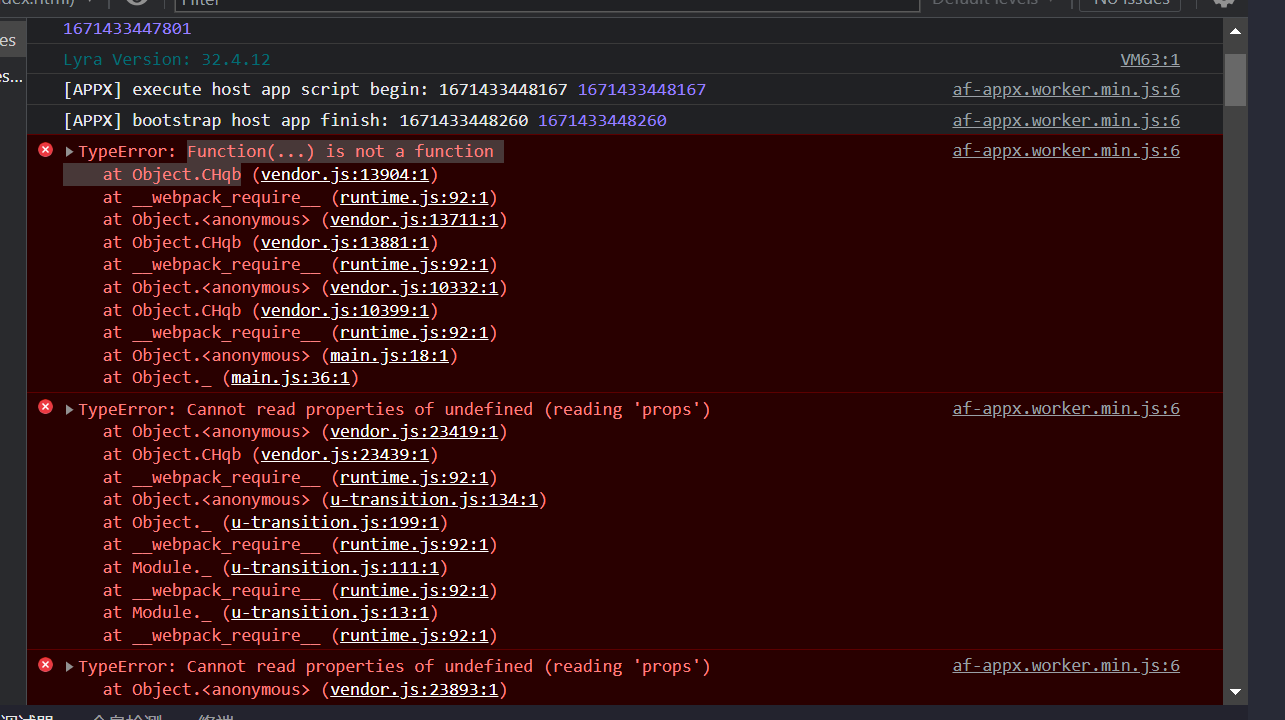The image size is (1285, 720).
Task: Open the vendor.js:13711:1 stack link
Action: (x=414, y=220)
